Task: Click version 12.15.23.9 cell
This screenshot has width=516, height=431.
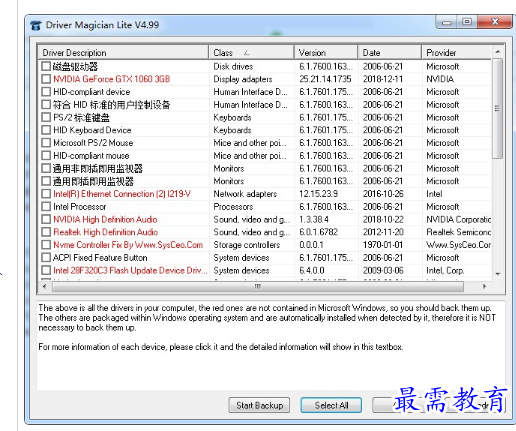Action: (x=318, y=194)
